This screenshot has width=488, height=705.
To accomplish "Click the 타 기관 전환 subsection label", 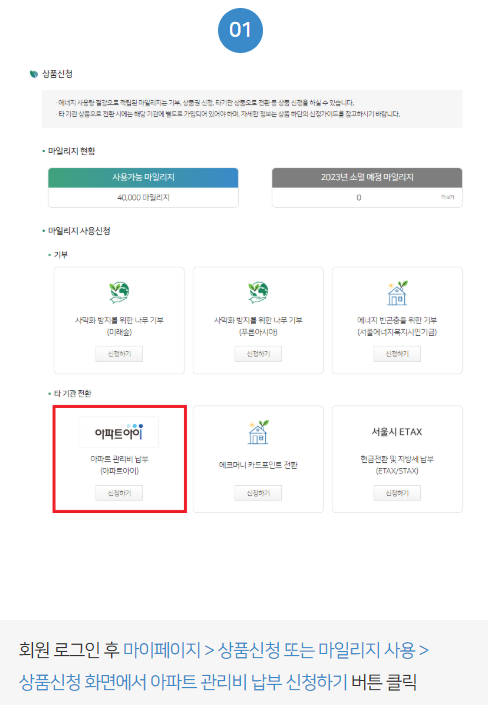I will click(x=72, y=393).
